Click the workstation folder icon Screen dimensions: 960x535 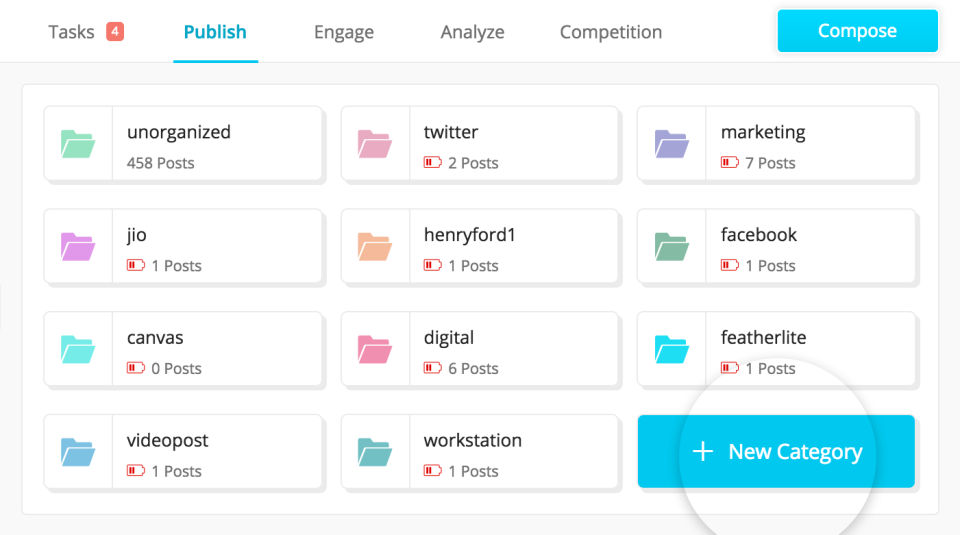375,453
